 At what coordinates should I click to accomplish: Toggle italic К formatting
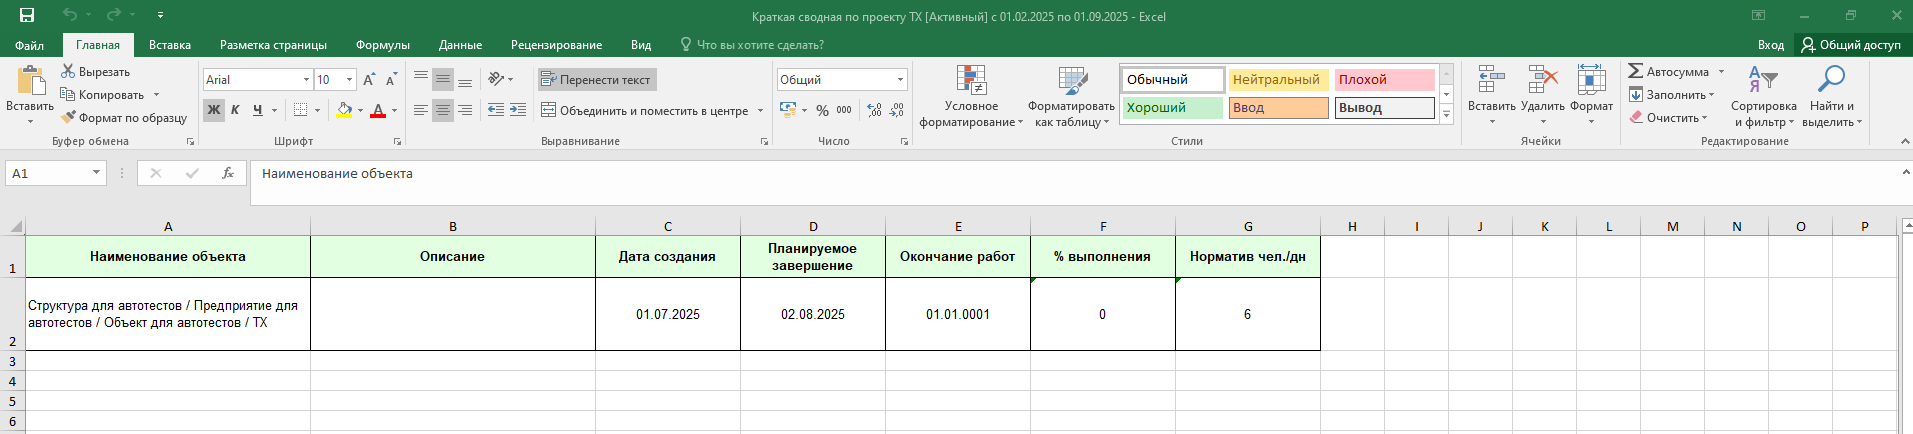(x=235, y=110)
